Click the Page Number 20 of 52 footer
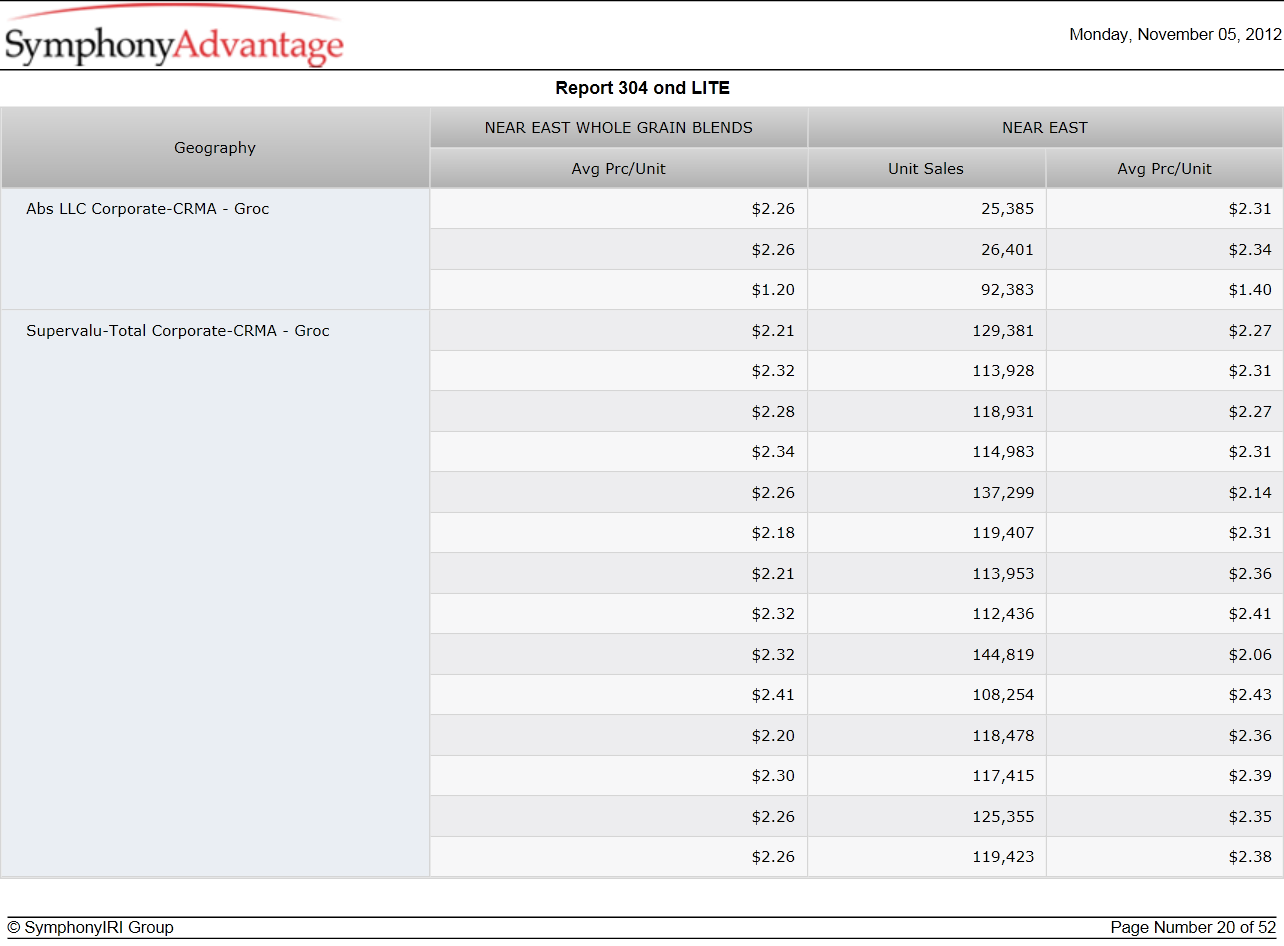 pos(1193,927)
